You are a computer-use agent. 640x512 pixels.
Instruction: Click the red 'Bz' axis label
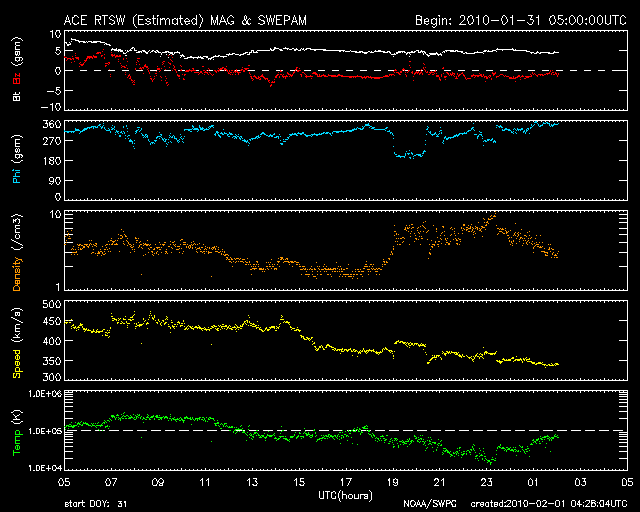(17, 79)
